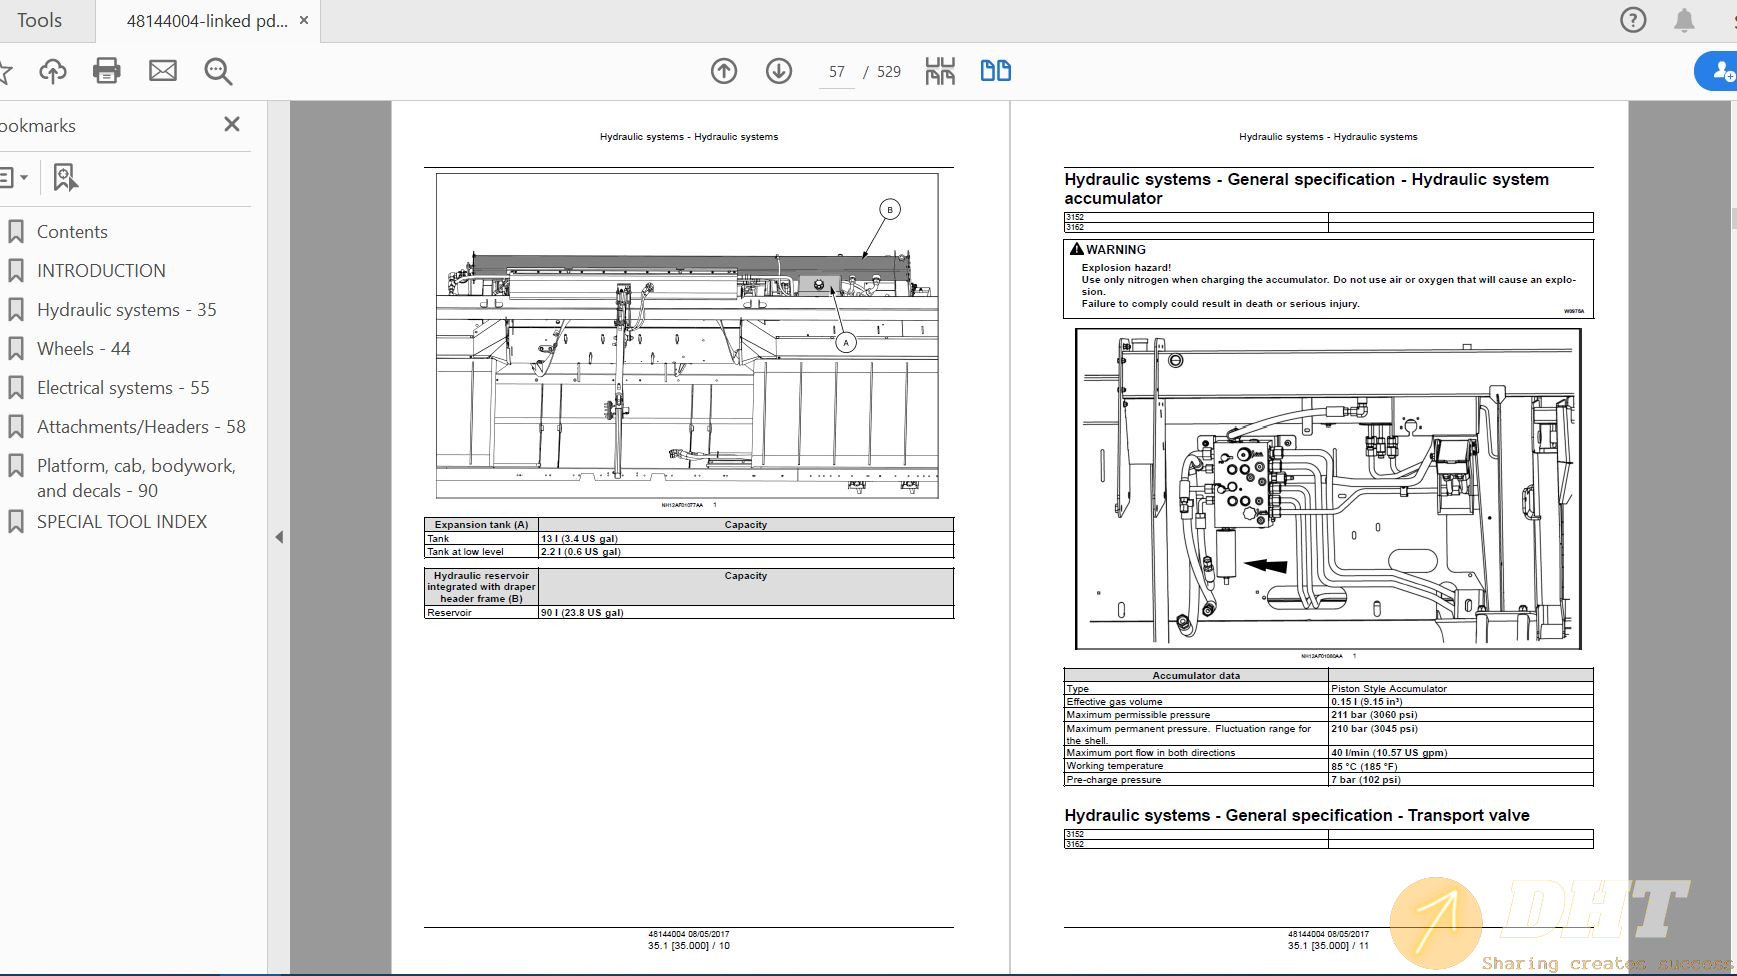Open the Help question mark icon
Viewport: 1737px width, 976px height.
(x=1634, y=20)
